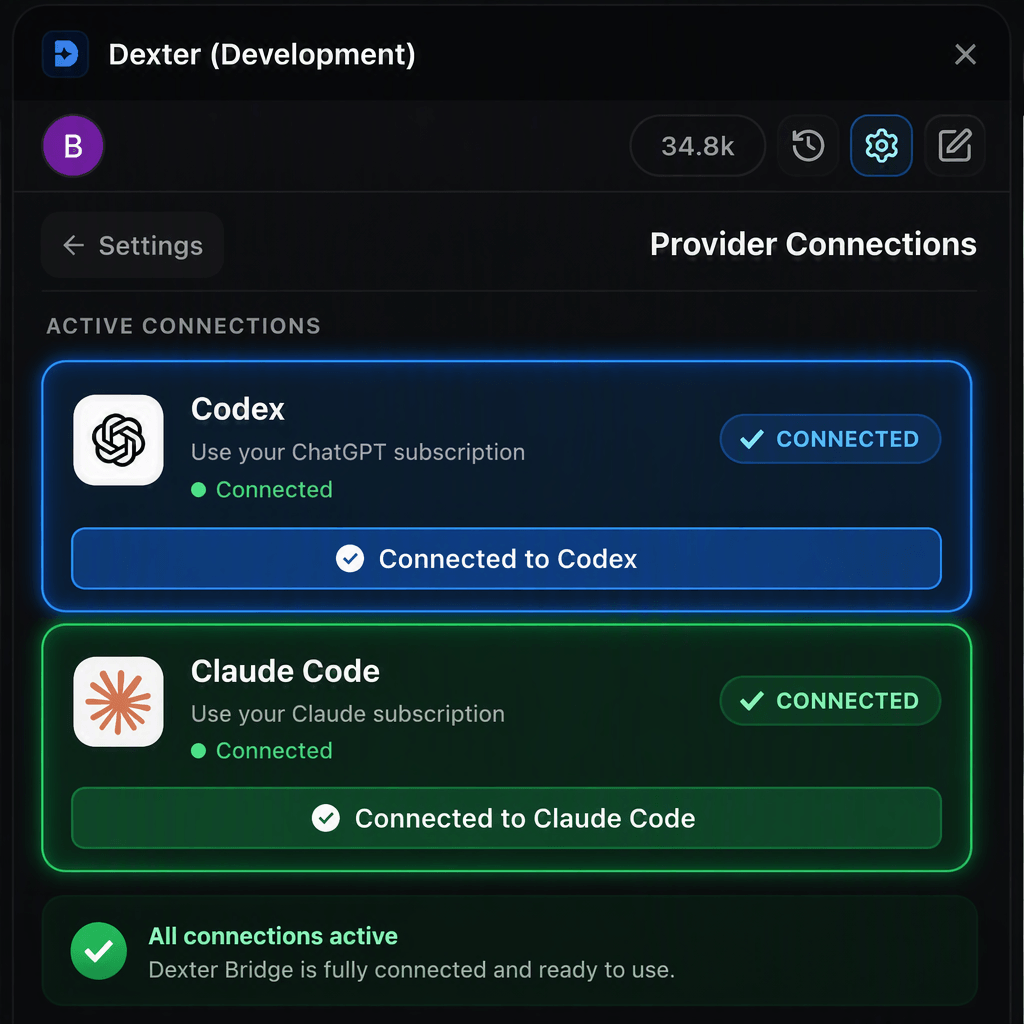The width and height of the screenshot is (1024, 1024).
Task: Click 'Use your Claude subscription' text
Action: coord(348,714)
